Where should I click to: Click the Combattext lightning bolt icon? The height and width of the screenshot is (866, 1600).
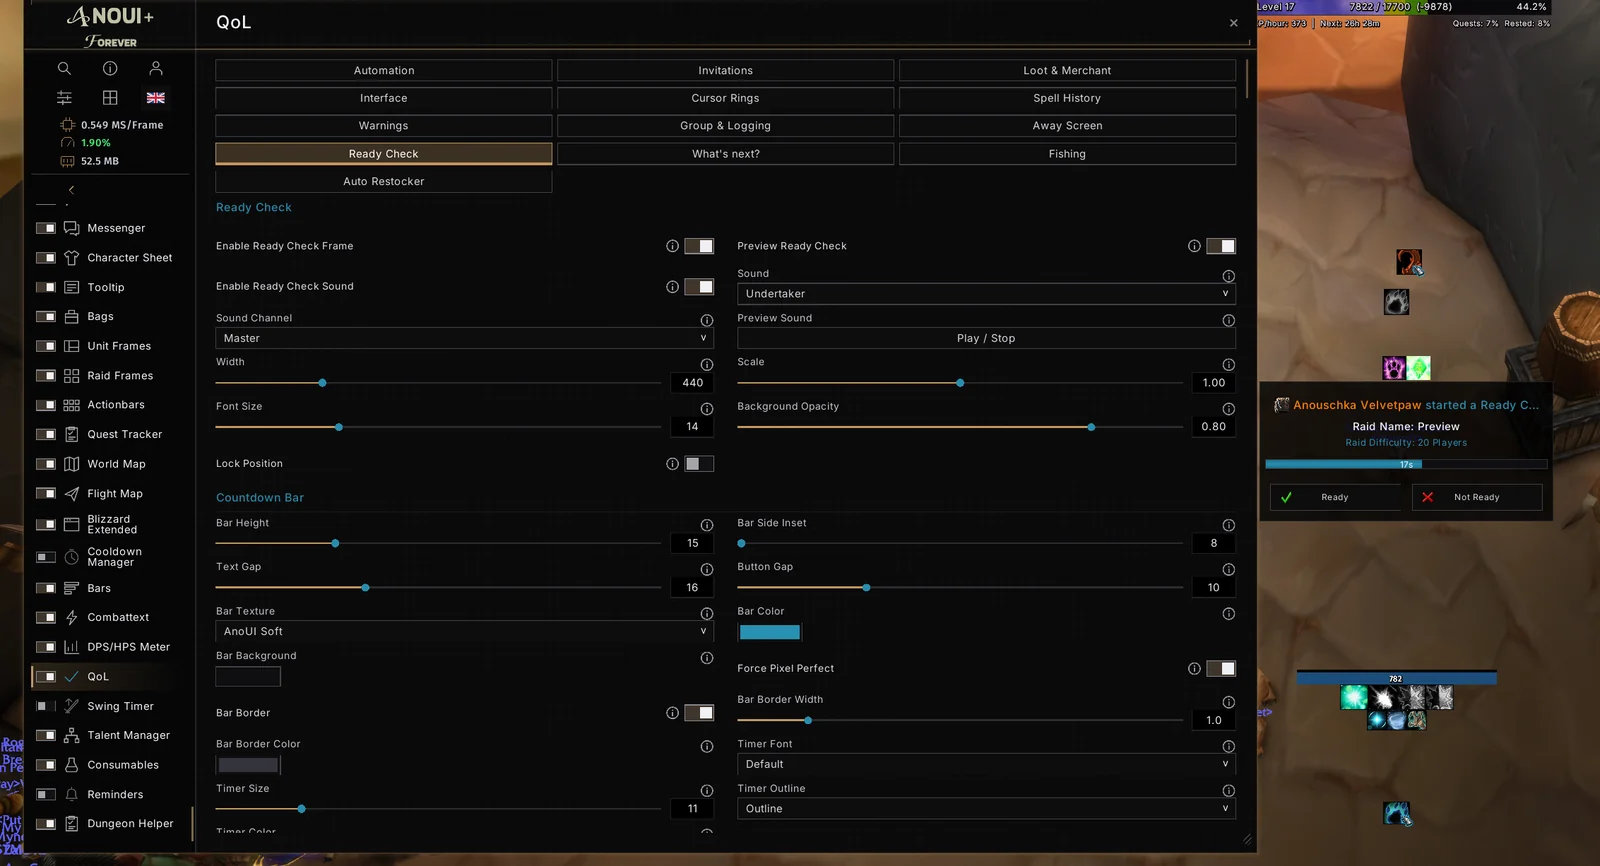point(71,618)
